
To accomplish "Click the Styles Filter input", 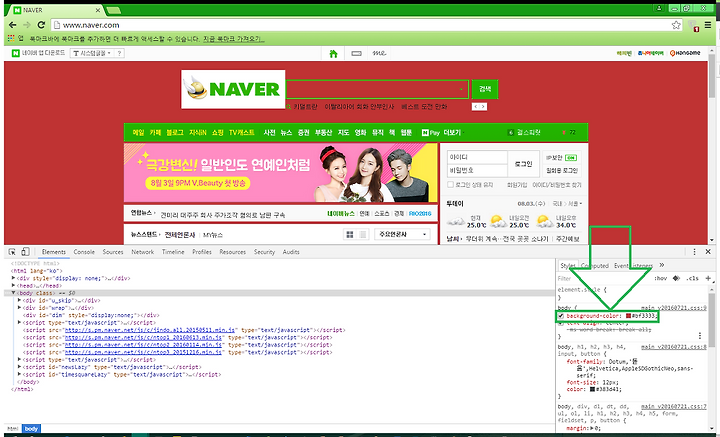I will point(603,279).
